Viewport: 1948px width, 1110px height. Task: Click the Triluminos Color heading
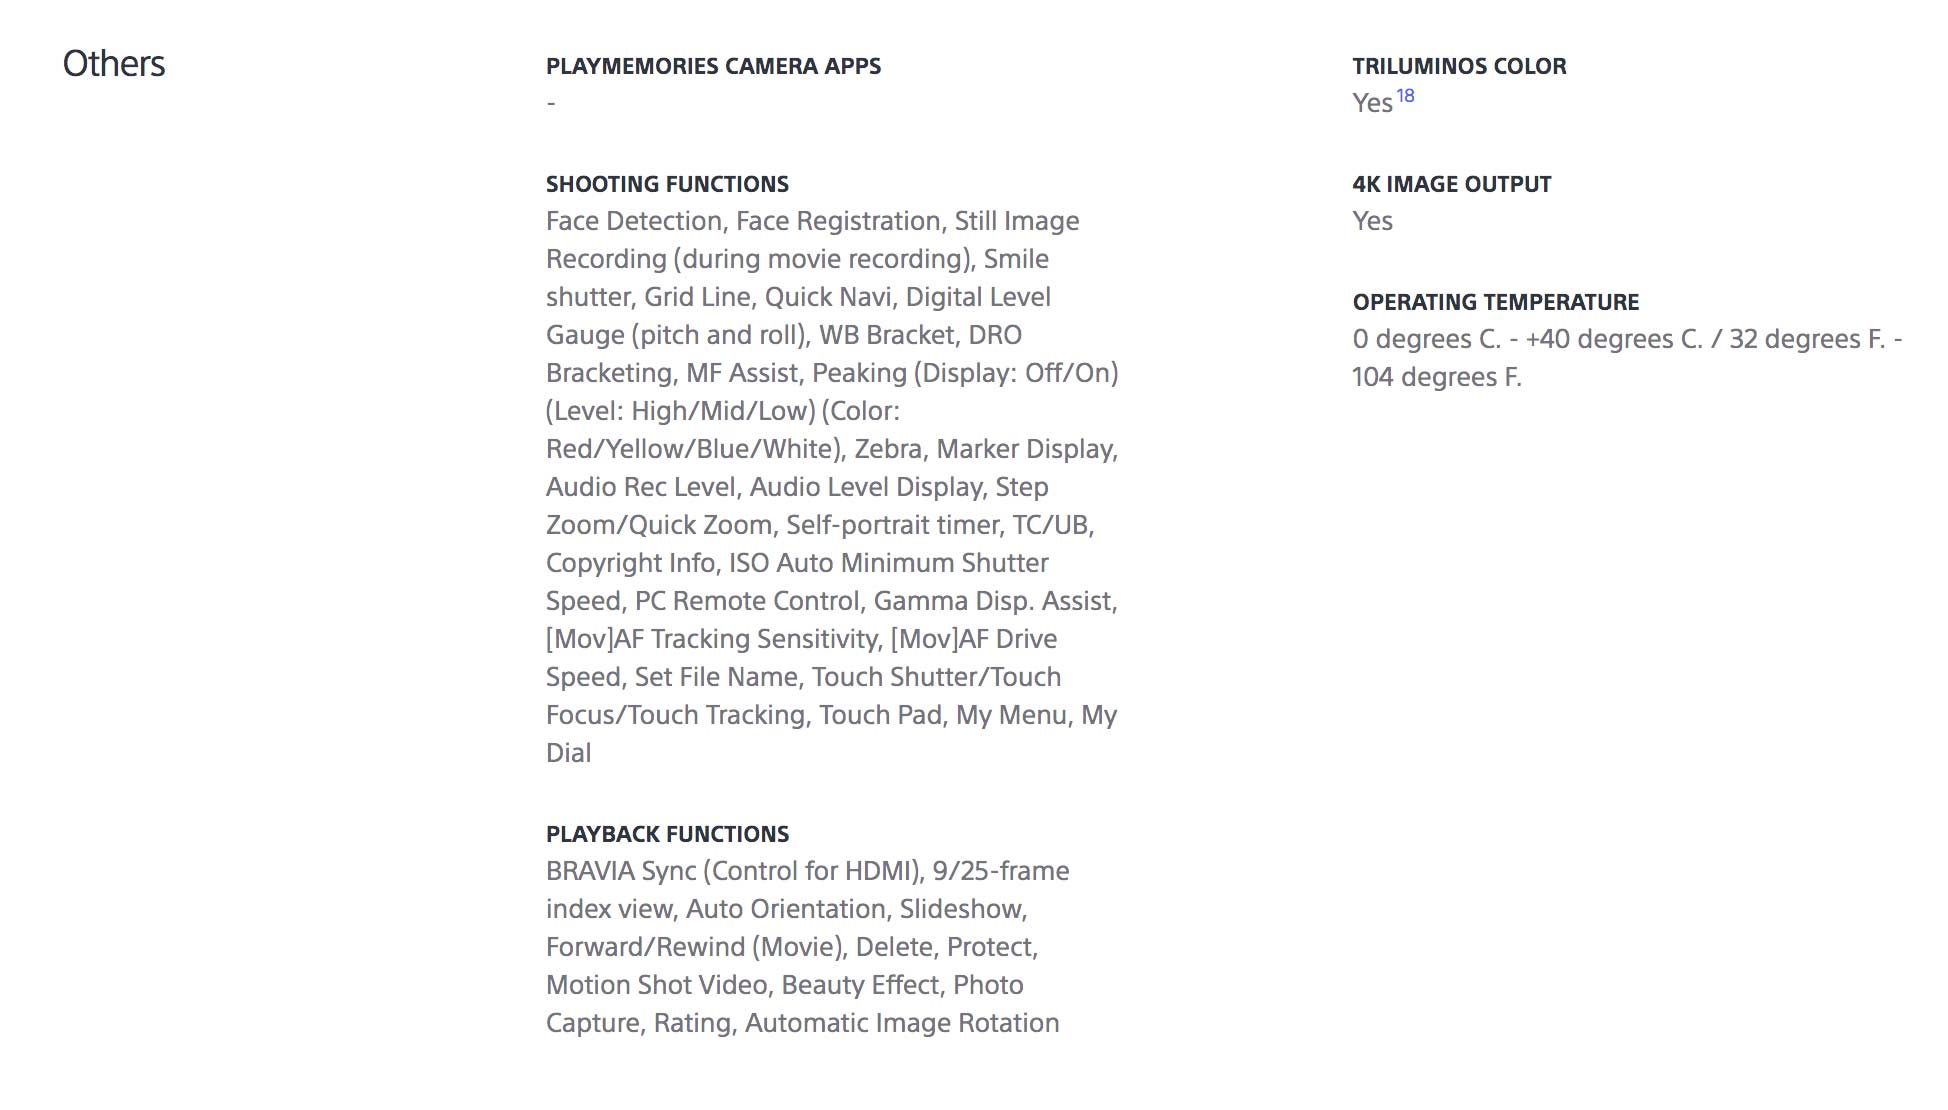[x=1459, y=66]
